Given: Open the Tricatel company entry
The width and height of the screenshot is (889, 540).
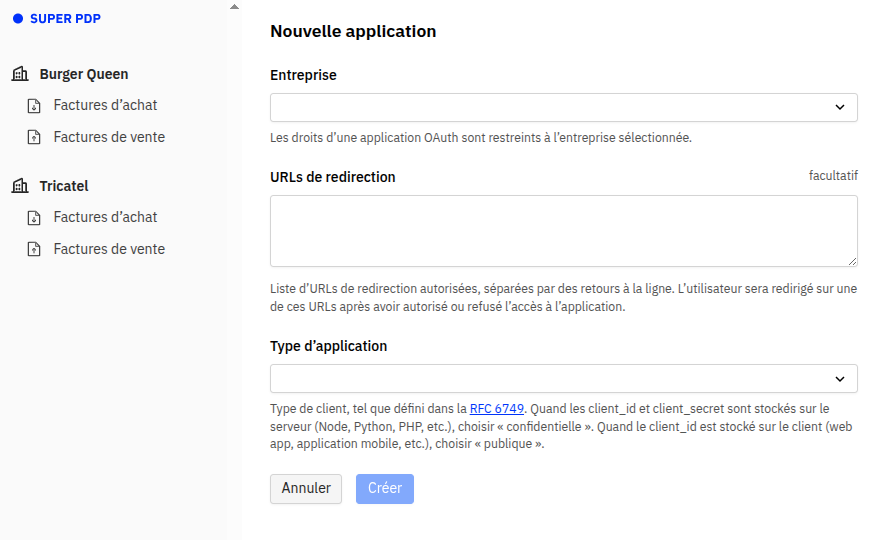Looking at the screenshot, I should [x=64, y=186].
